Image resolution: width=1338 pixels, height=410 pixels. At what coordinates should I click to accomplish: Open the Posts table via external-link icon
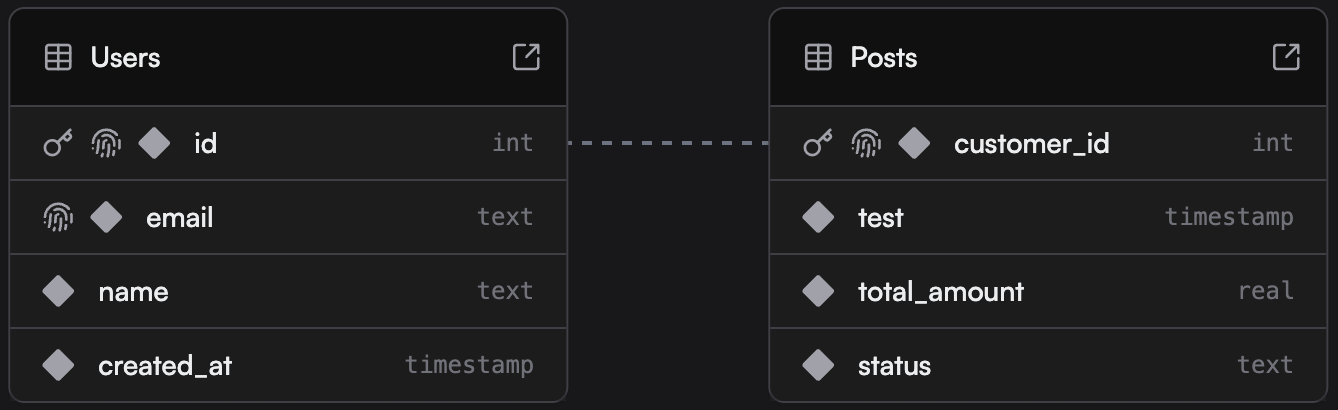[x=1286, y=57]
